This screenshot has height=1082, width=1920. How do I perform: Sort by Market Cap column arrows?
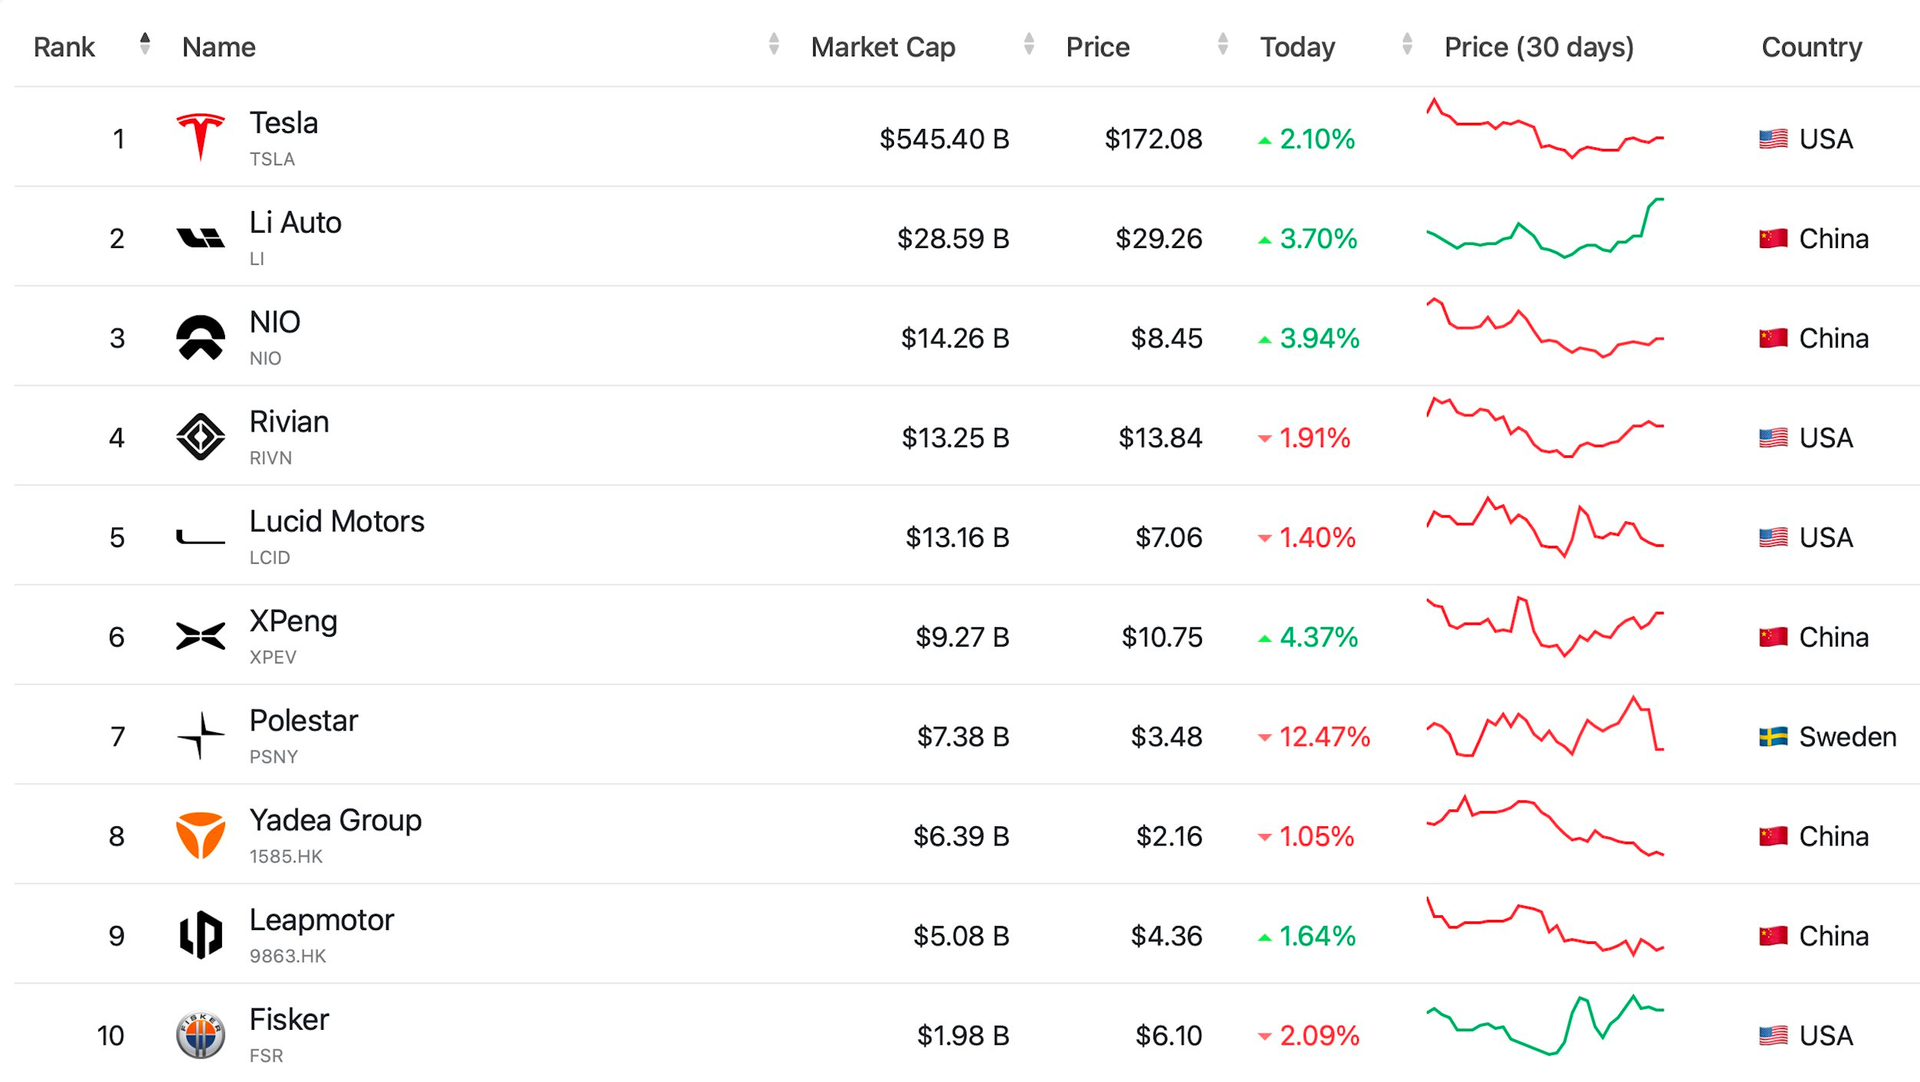click(1029, 44)
